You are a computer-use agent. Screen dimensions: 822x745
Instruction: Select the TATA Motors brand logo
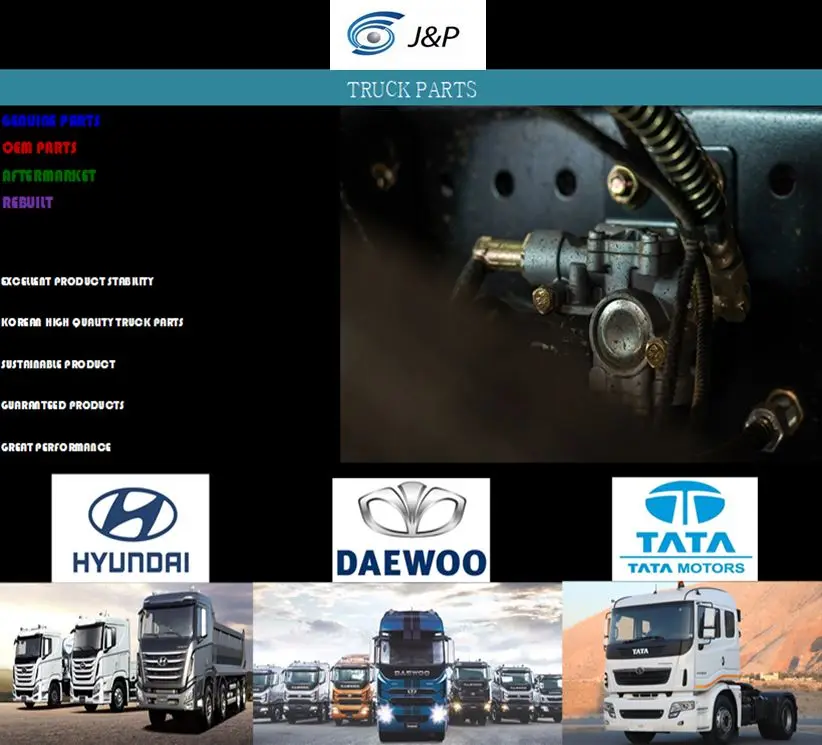(688, 525)
